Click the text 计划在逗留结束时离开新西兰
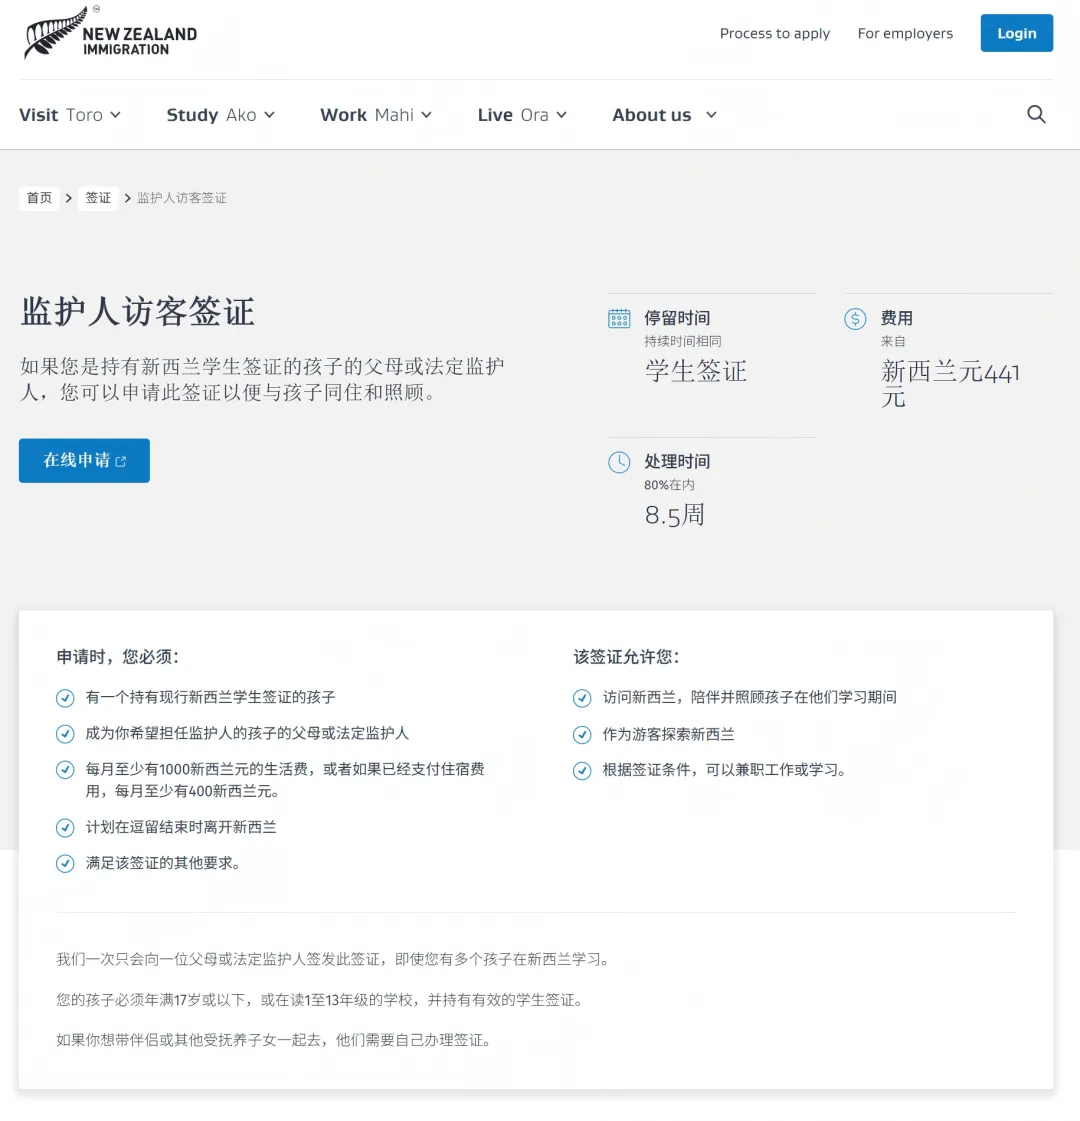 click(x=181, y=827)
